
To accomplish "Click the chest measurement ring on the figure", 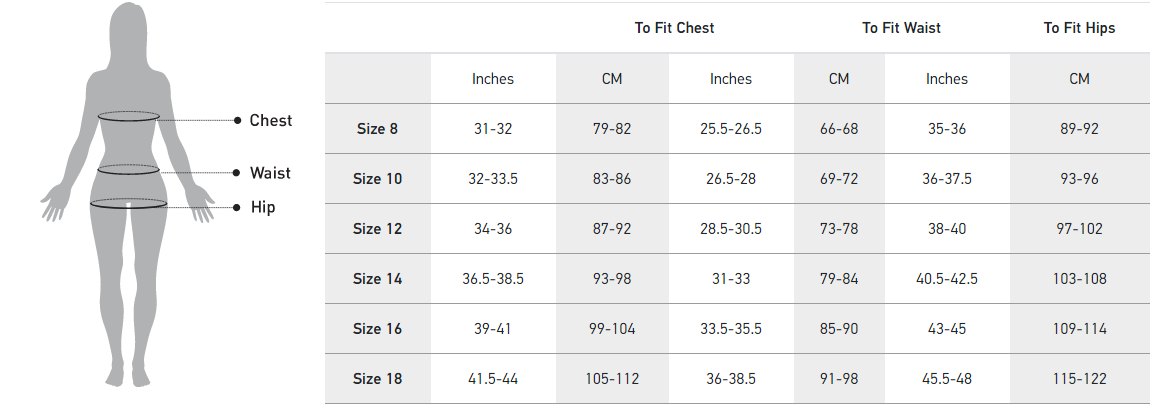I will point(128,116).
